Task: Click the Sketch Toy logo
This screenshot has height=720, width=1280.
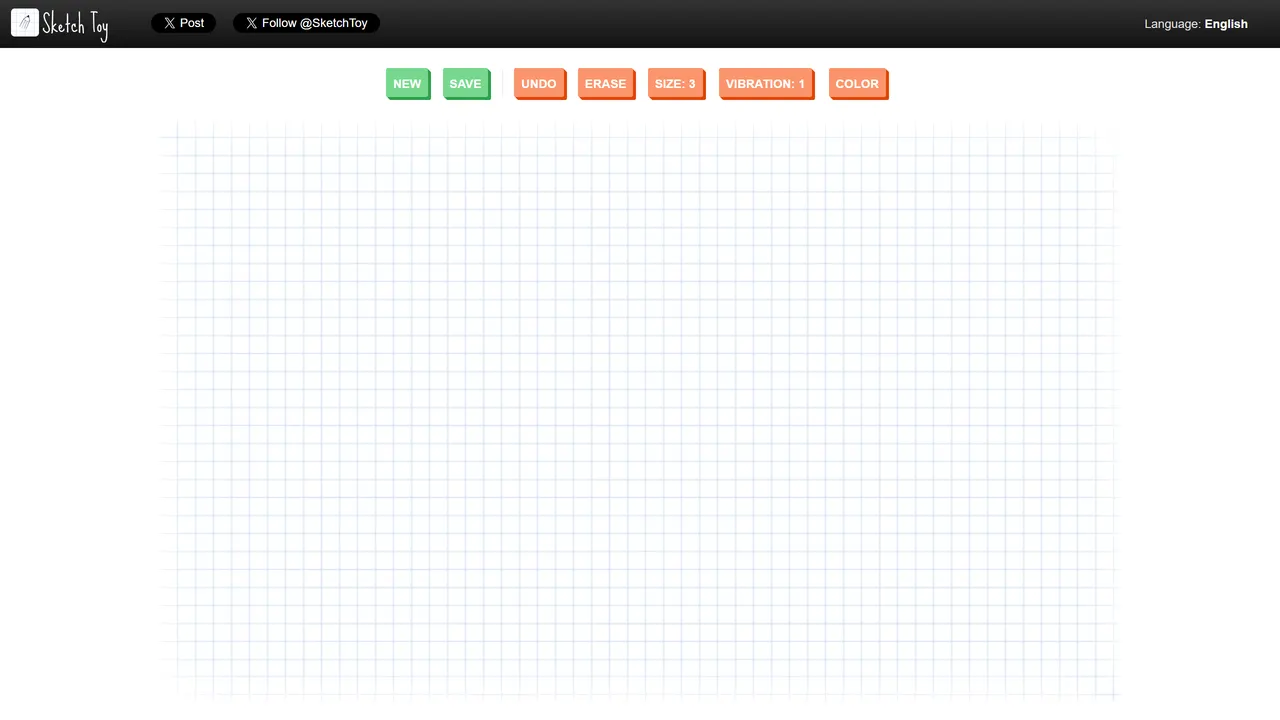Action: [59, 24]
